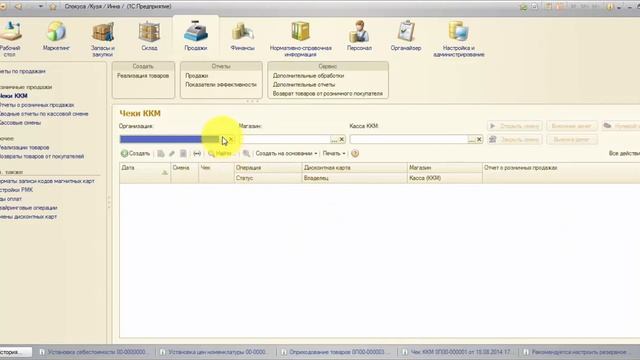Click the icon left of Закрыть смену
Screen dimensions: 640x360
coord(493,140)
